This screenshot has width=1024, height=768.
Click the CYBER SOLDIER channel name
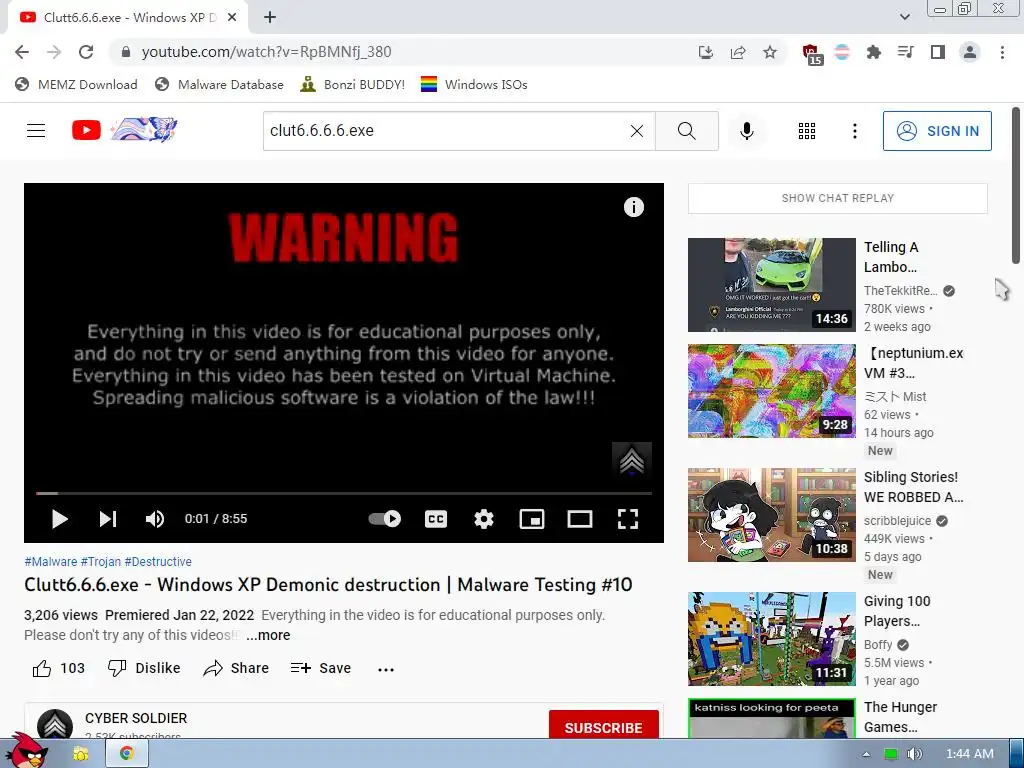[x=136, y=718]
